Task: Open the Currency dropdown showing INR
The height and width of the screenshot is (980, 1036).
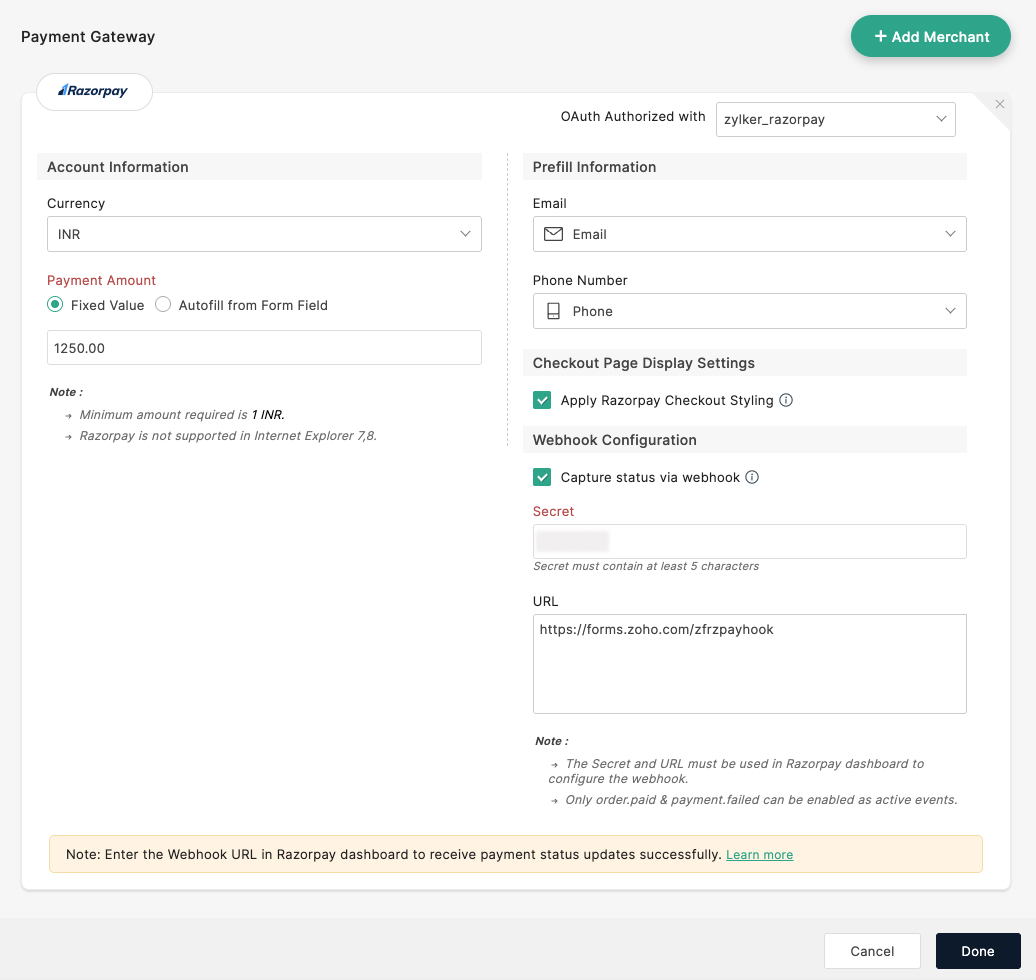Action: coord(264,234)
